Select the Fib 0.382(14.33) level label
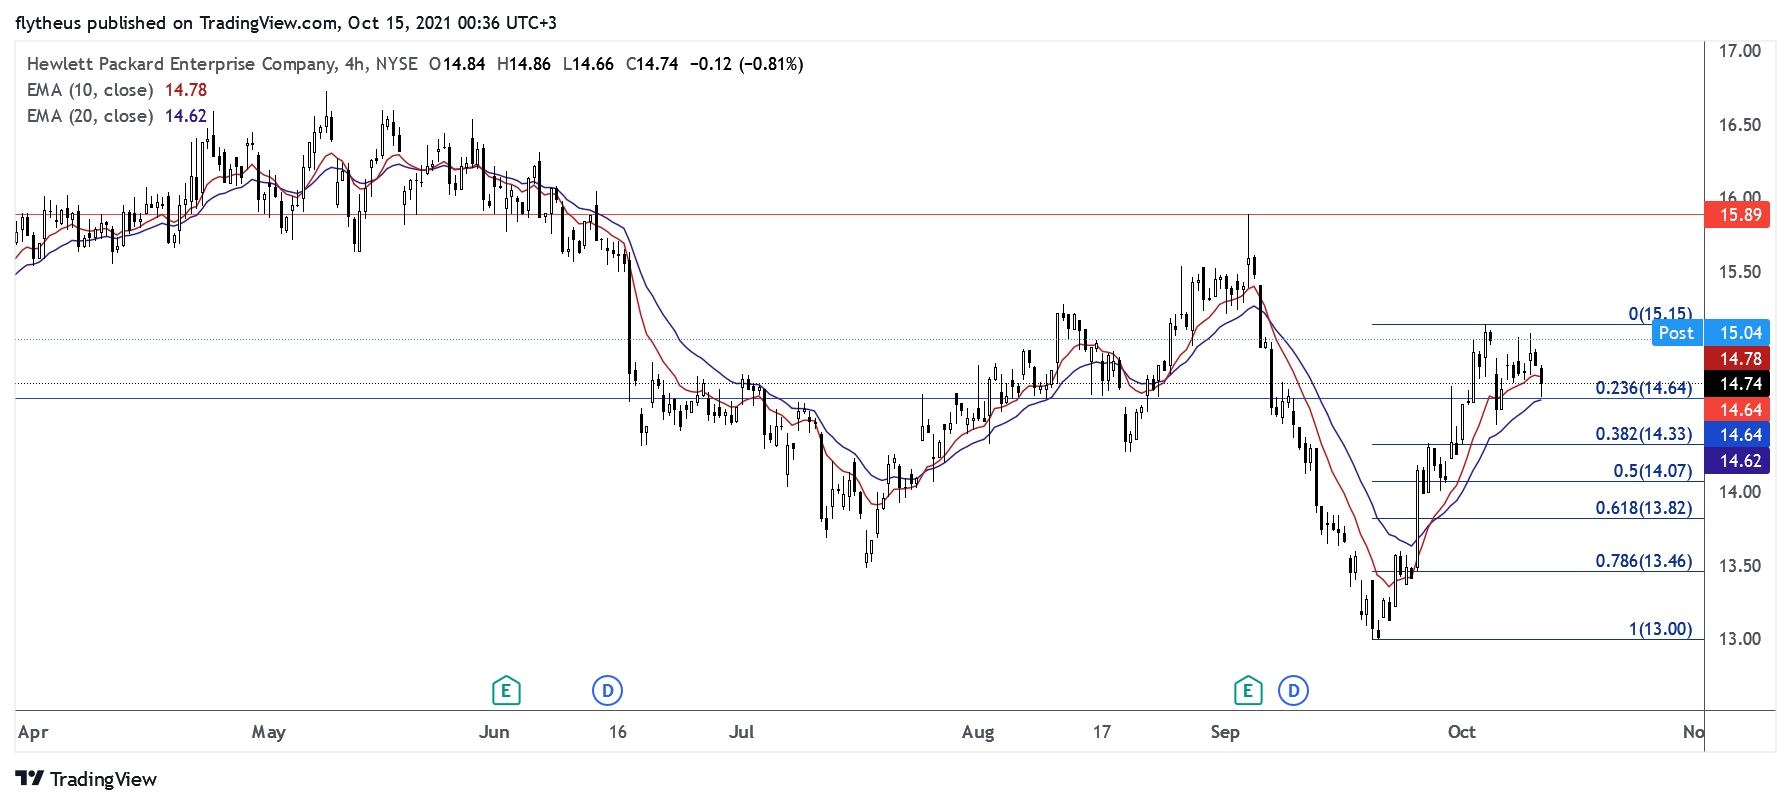 [1644, 434]
